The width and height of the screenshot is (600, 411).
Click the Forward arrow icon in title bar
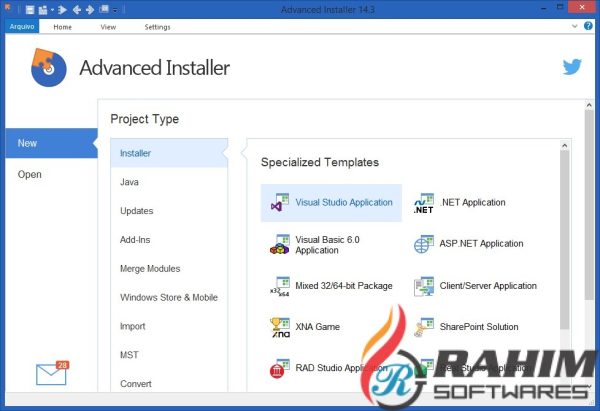[90, 10]
